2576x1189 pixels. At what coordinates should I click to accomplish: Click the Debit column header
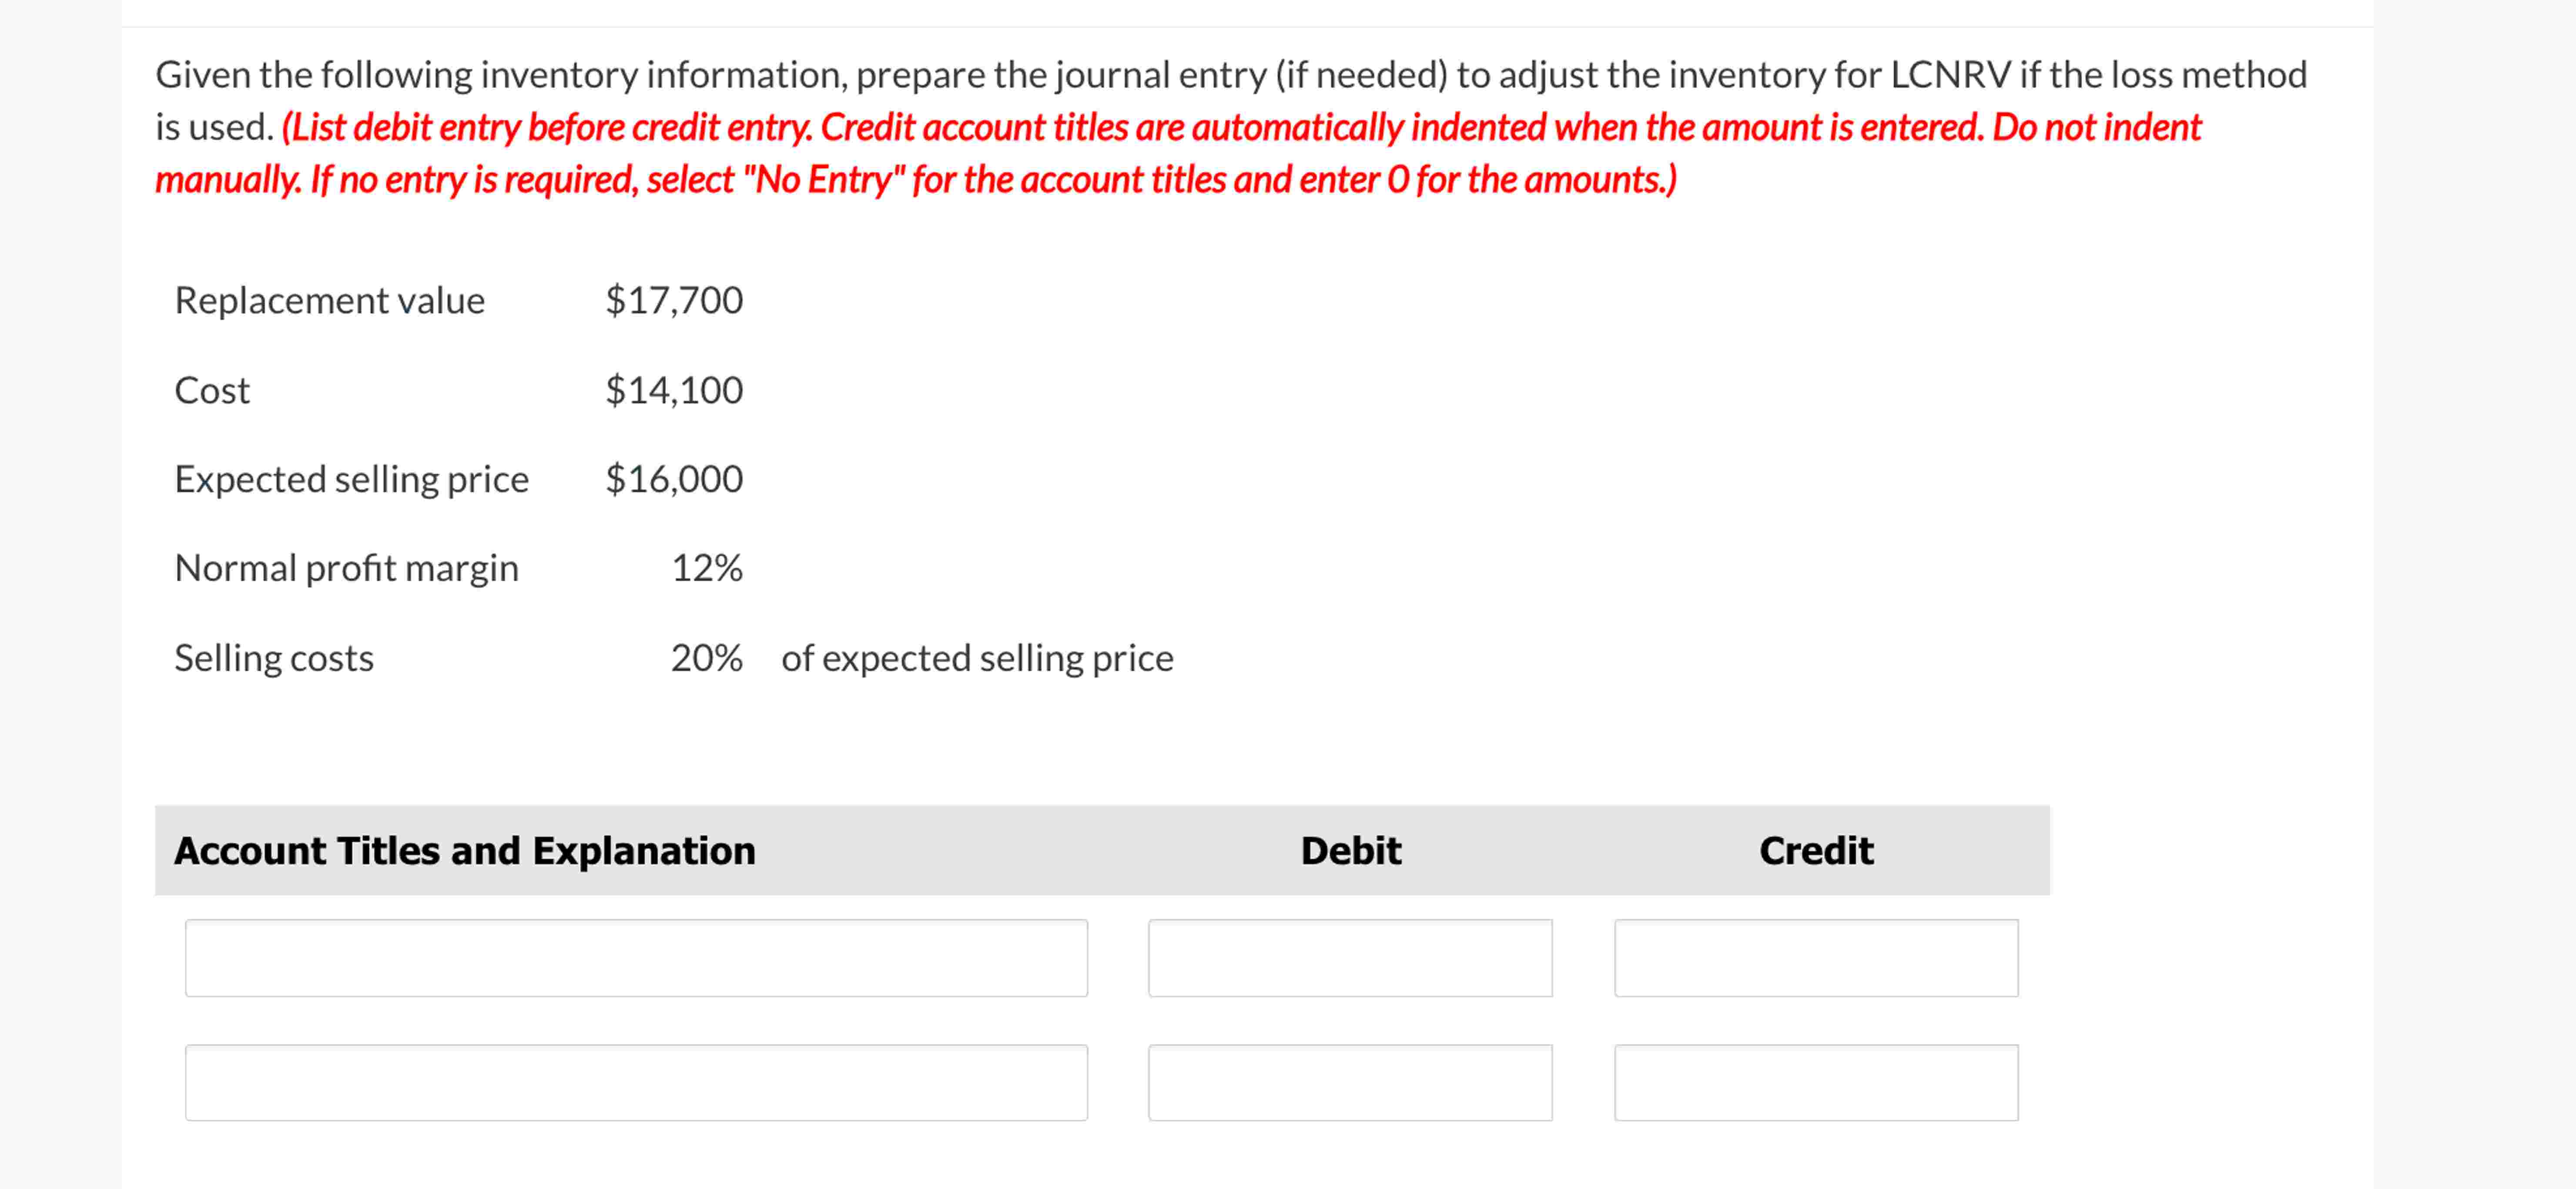[x=1350, y=851]
